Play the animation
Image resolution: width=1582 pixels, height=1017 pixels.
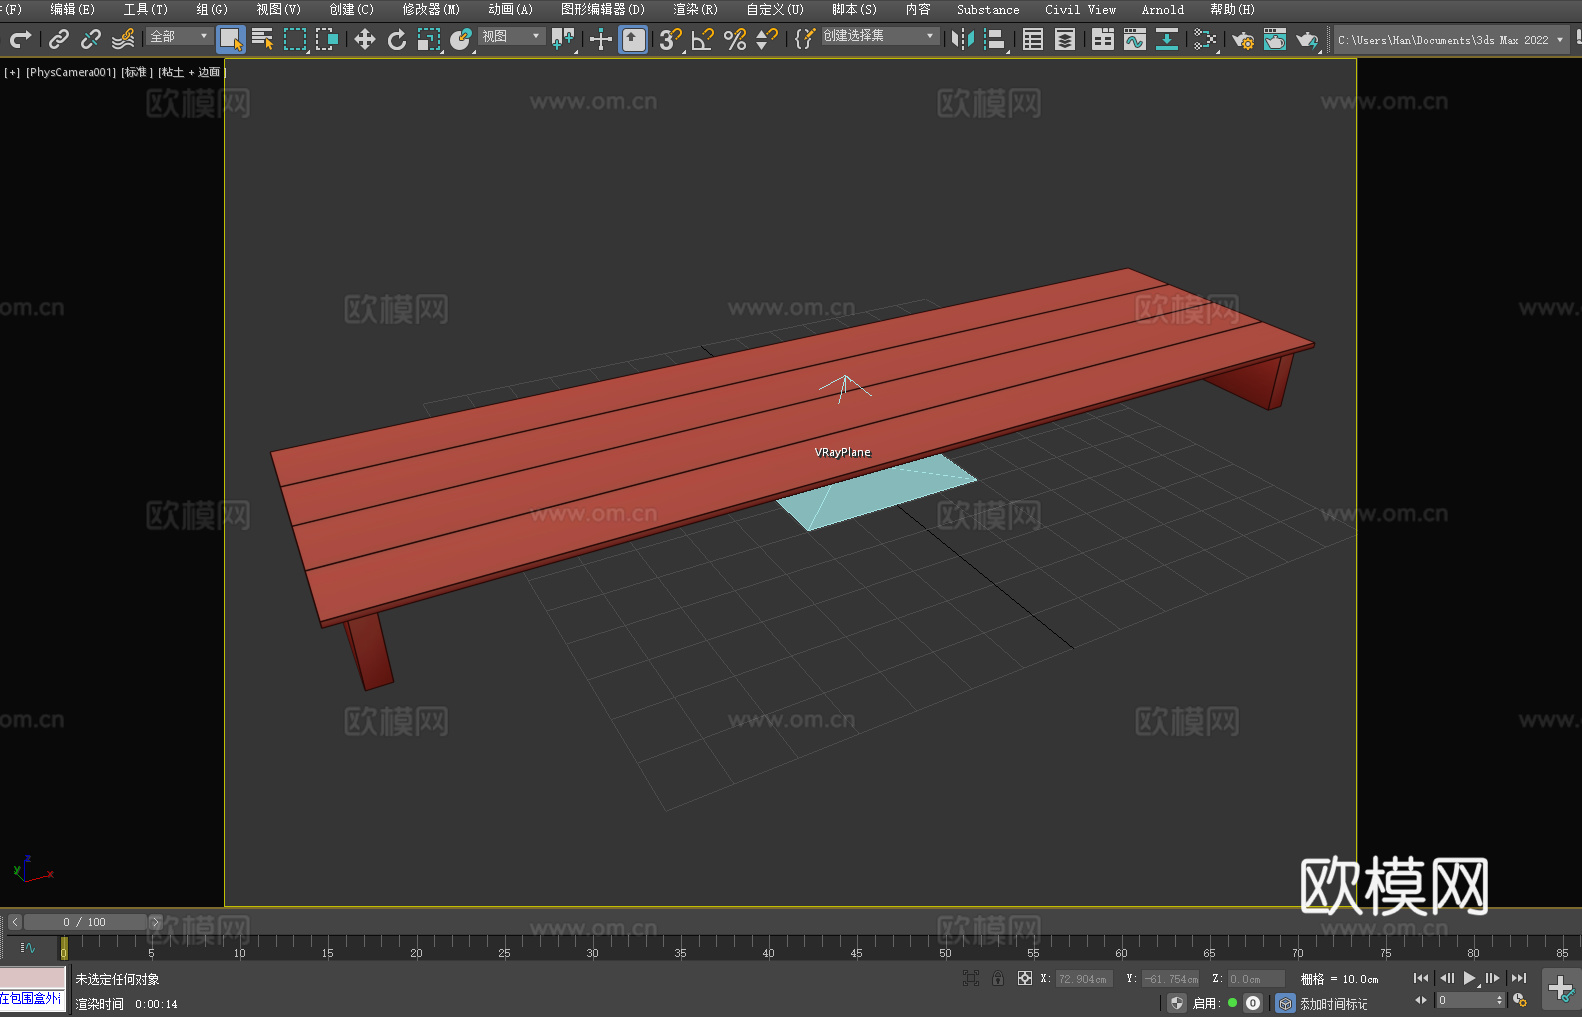(x=1470, y=978)
